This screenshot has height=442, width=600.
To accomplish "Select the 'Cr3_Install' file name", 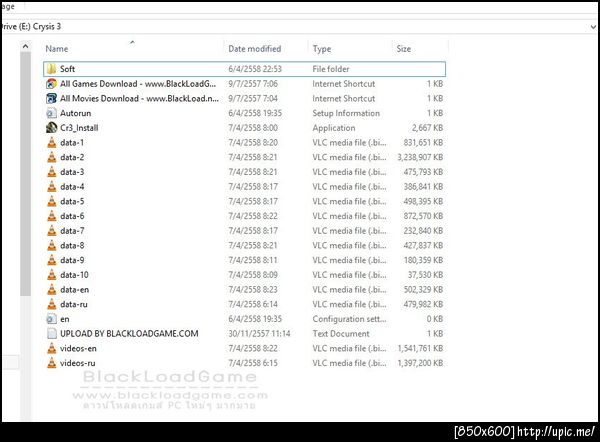I will tap(79, 128).
